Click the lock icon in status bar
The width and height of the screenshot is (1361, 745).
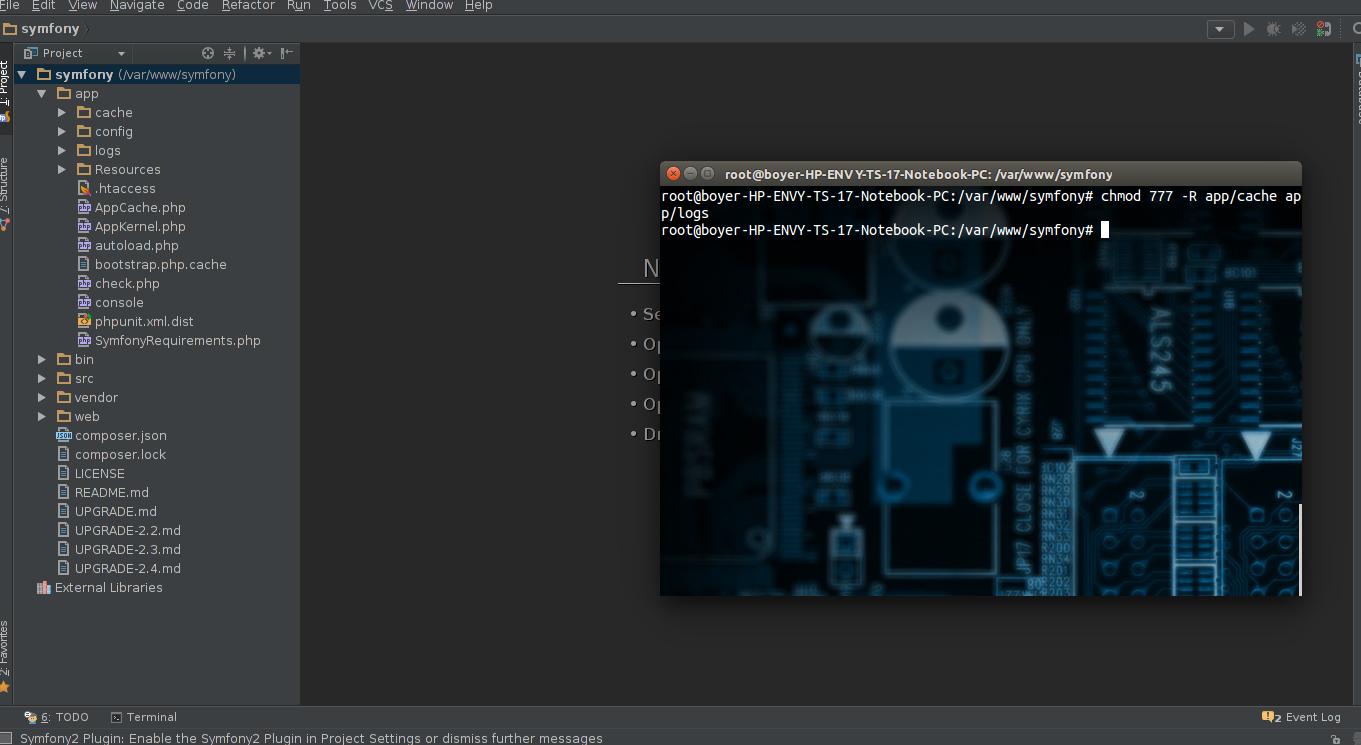1335,739
